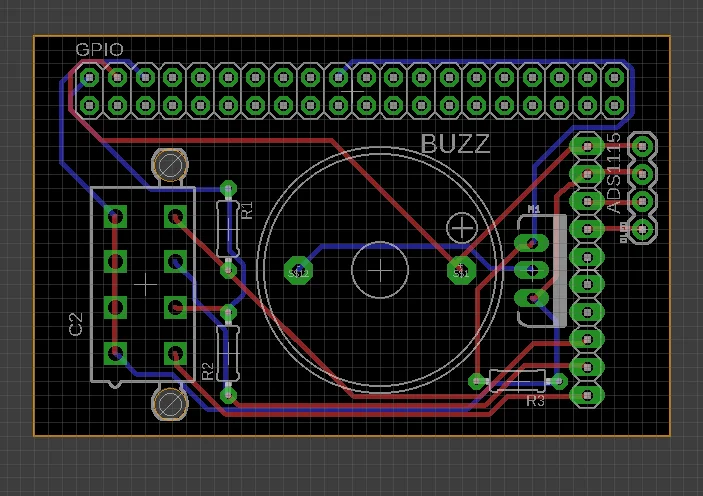Click the buzzer's left S$2 pad
This screenshot has height=496, width=703.
tap(298, 271)
